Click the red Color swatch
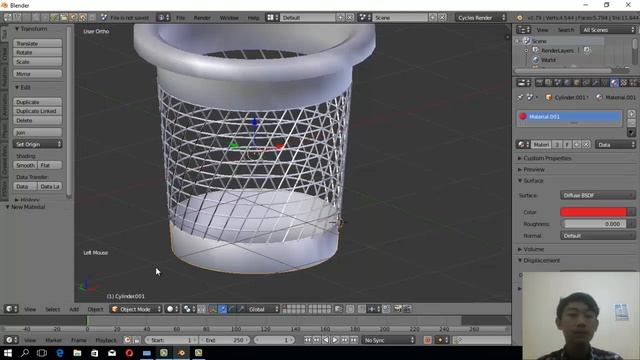 pyautogui.click(x=593, y=212)
